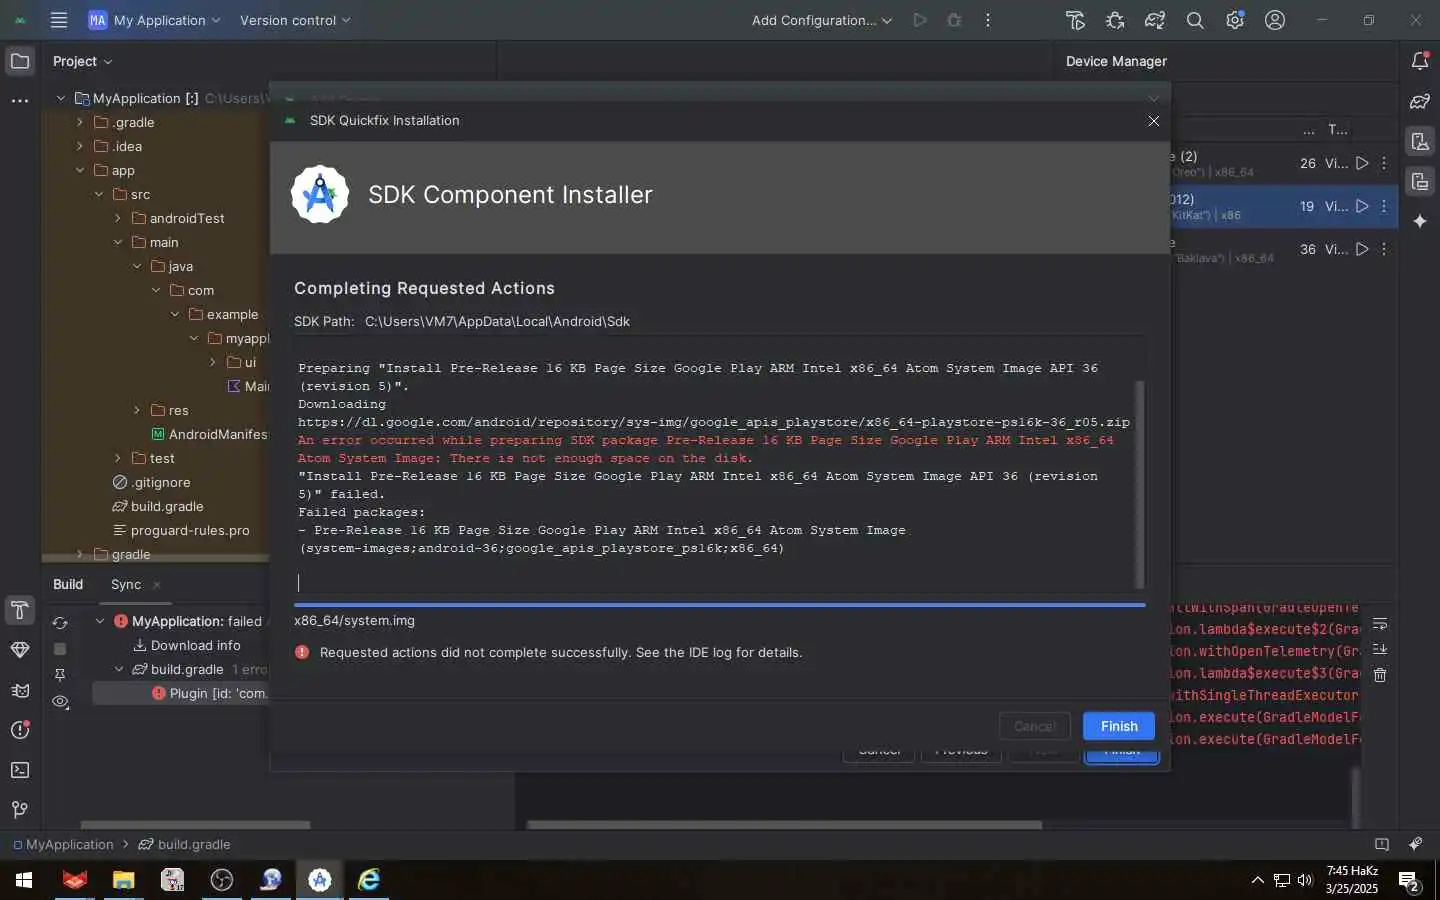Click the Run configuration play button
This screenshot has height=900, width=1440.
coord(920,20)
